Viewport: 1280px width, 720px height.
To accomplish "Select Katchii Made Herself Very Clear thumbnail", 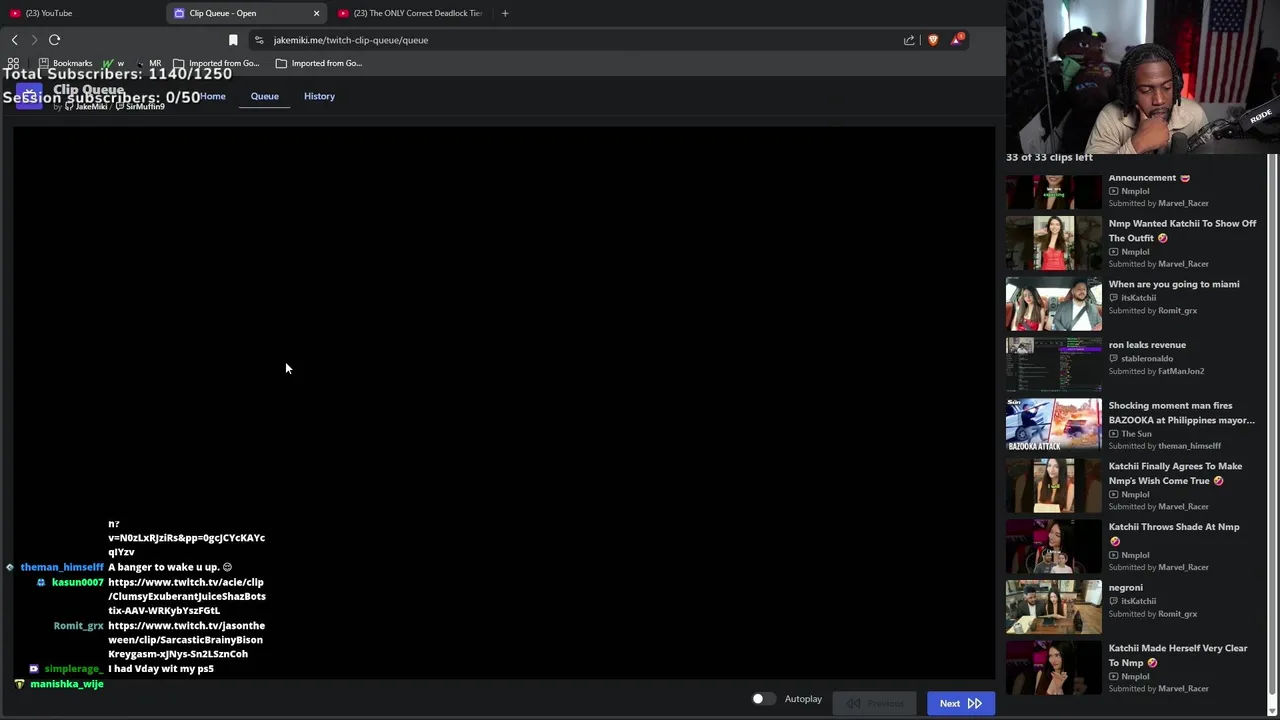I will pyautogui.click(x=1053, y=668).
